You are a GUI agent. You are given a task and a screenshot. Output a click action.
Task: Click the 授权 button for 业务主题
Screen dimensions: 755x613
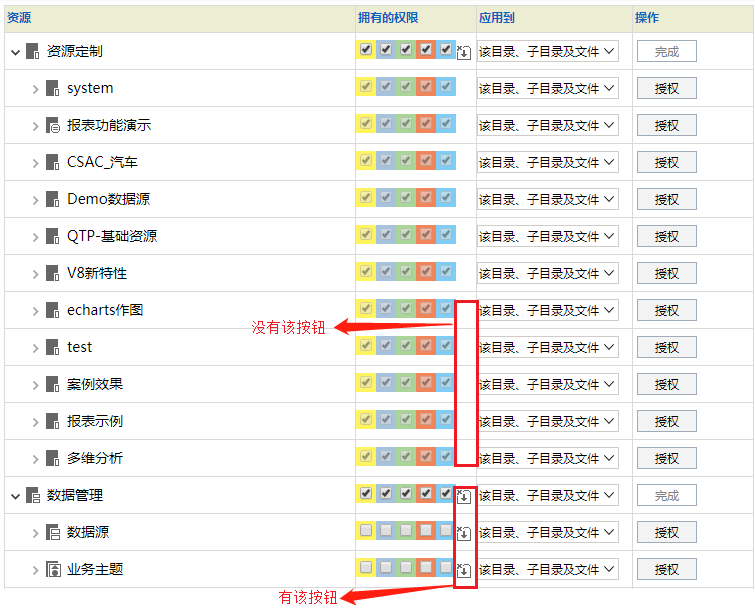pos(666,569)
